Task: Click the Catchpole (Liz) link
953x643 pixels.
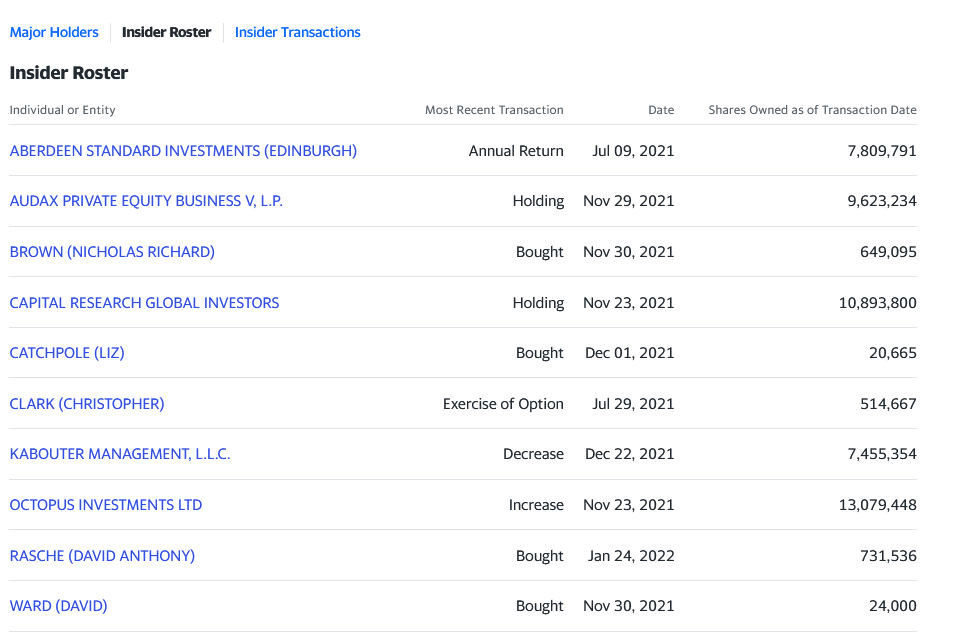Action: (x=67, y=352)
